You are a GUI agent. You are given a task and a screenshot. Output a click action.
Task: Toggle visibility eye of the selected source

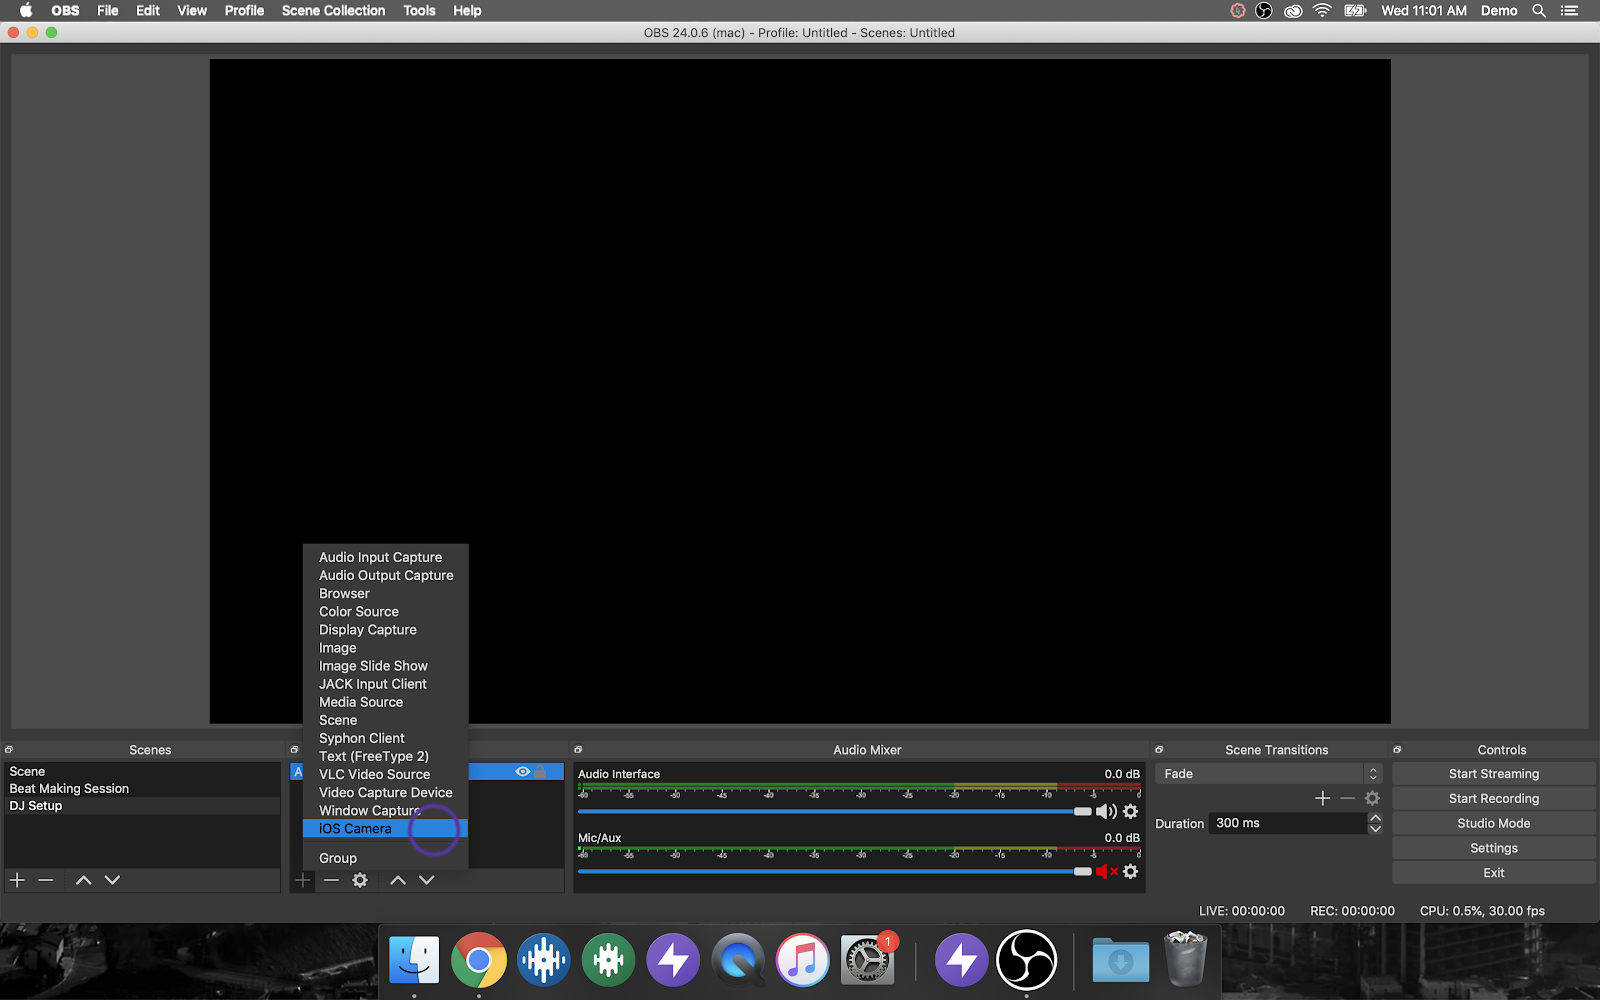click(522, 772)
